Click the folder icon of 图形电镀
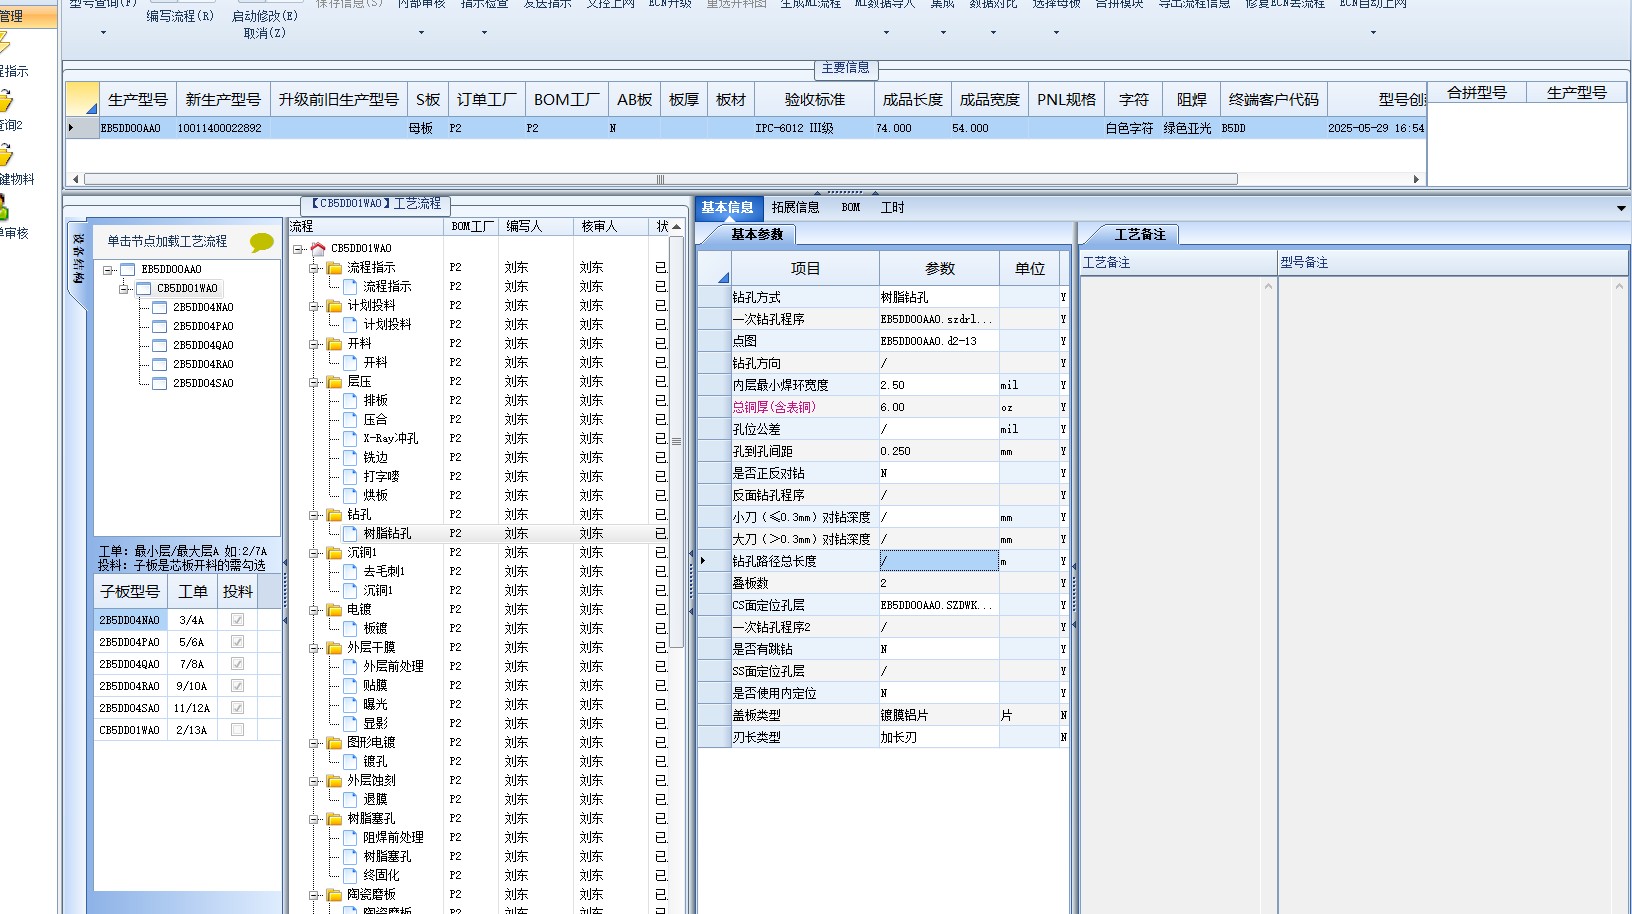The height and width of the screenshot is (914, 1632). (x=334, y=742)
